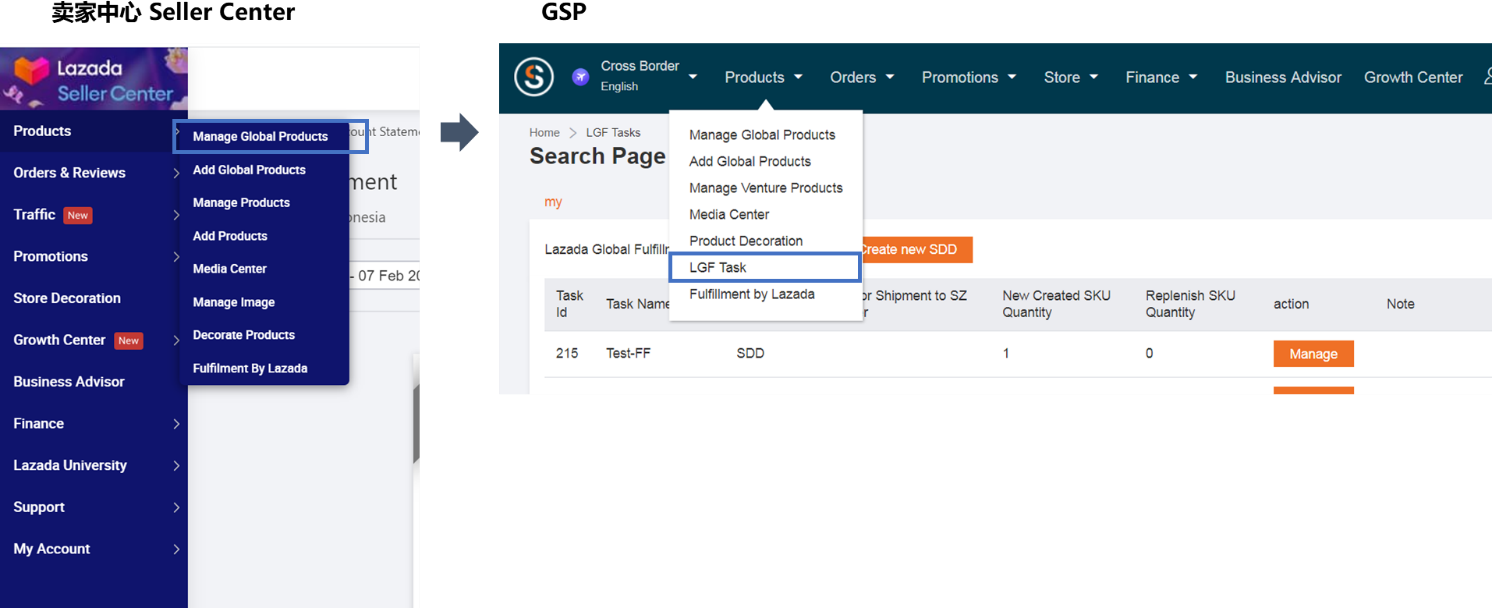Choose Add Global Products in Seller Center submenu

pyautogui.click(x=249, y=170)
